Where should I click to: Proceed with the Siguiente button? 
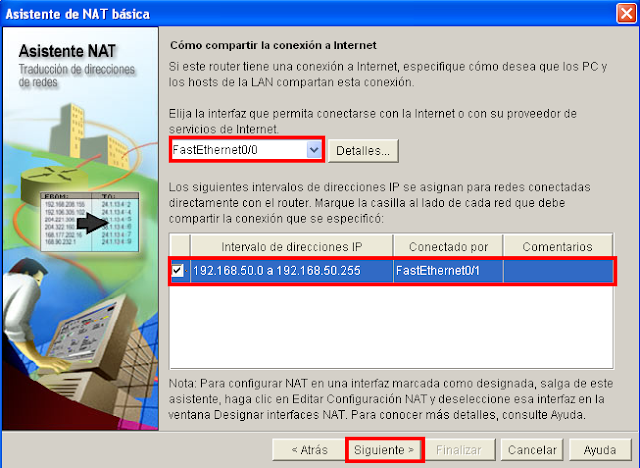384,450
